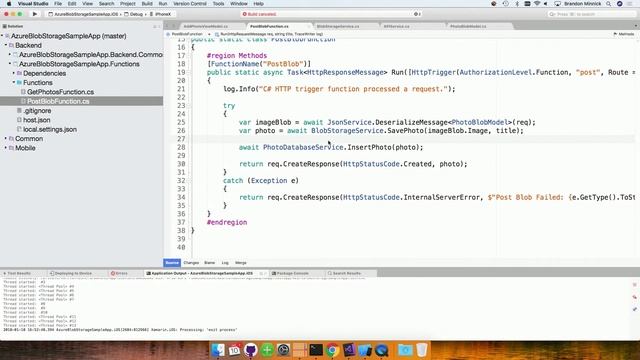Switch to BlobStorageService.cs tab
The image size is (640, 360).
click(x=338, y=26)
